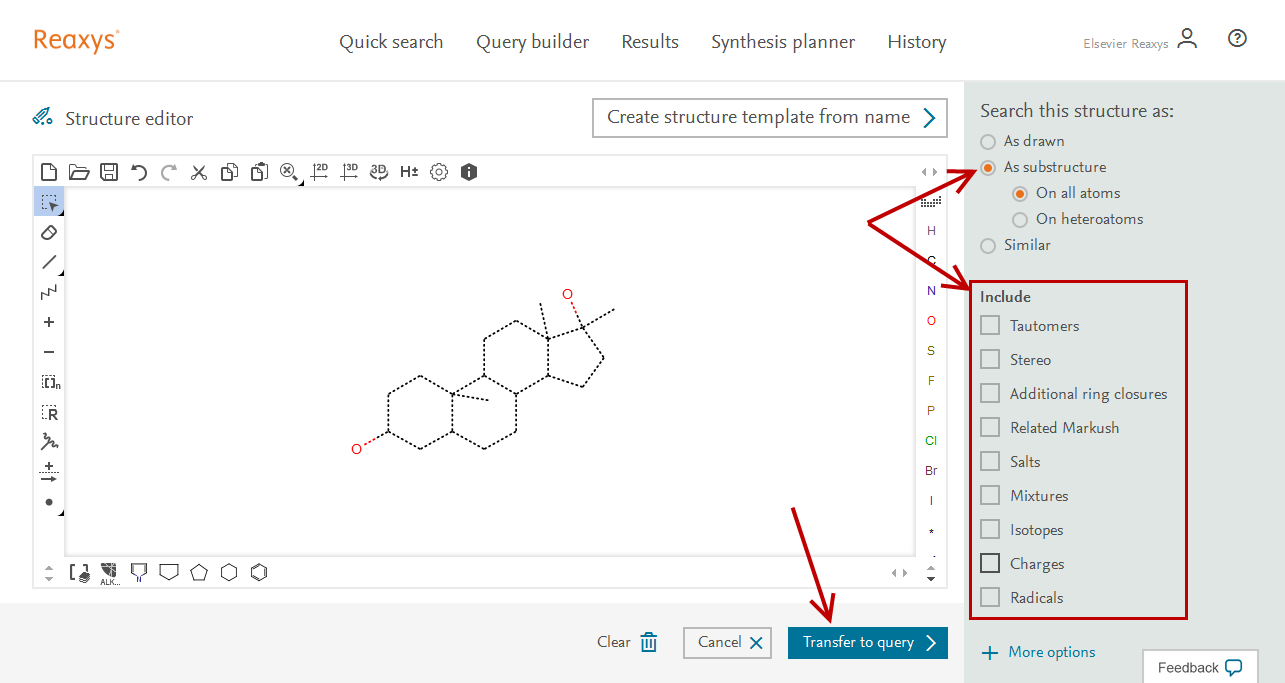Choose the cyclopentane ring template
Screen dimensions: 1285x683
click(199, 572)
